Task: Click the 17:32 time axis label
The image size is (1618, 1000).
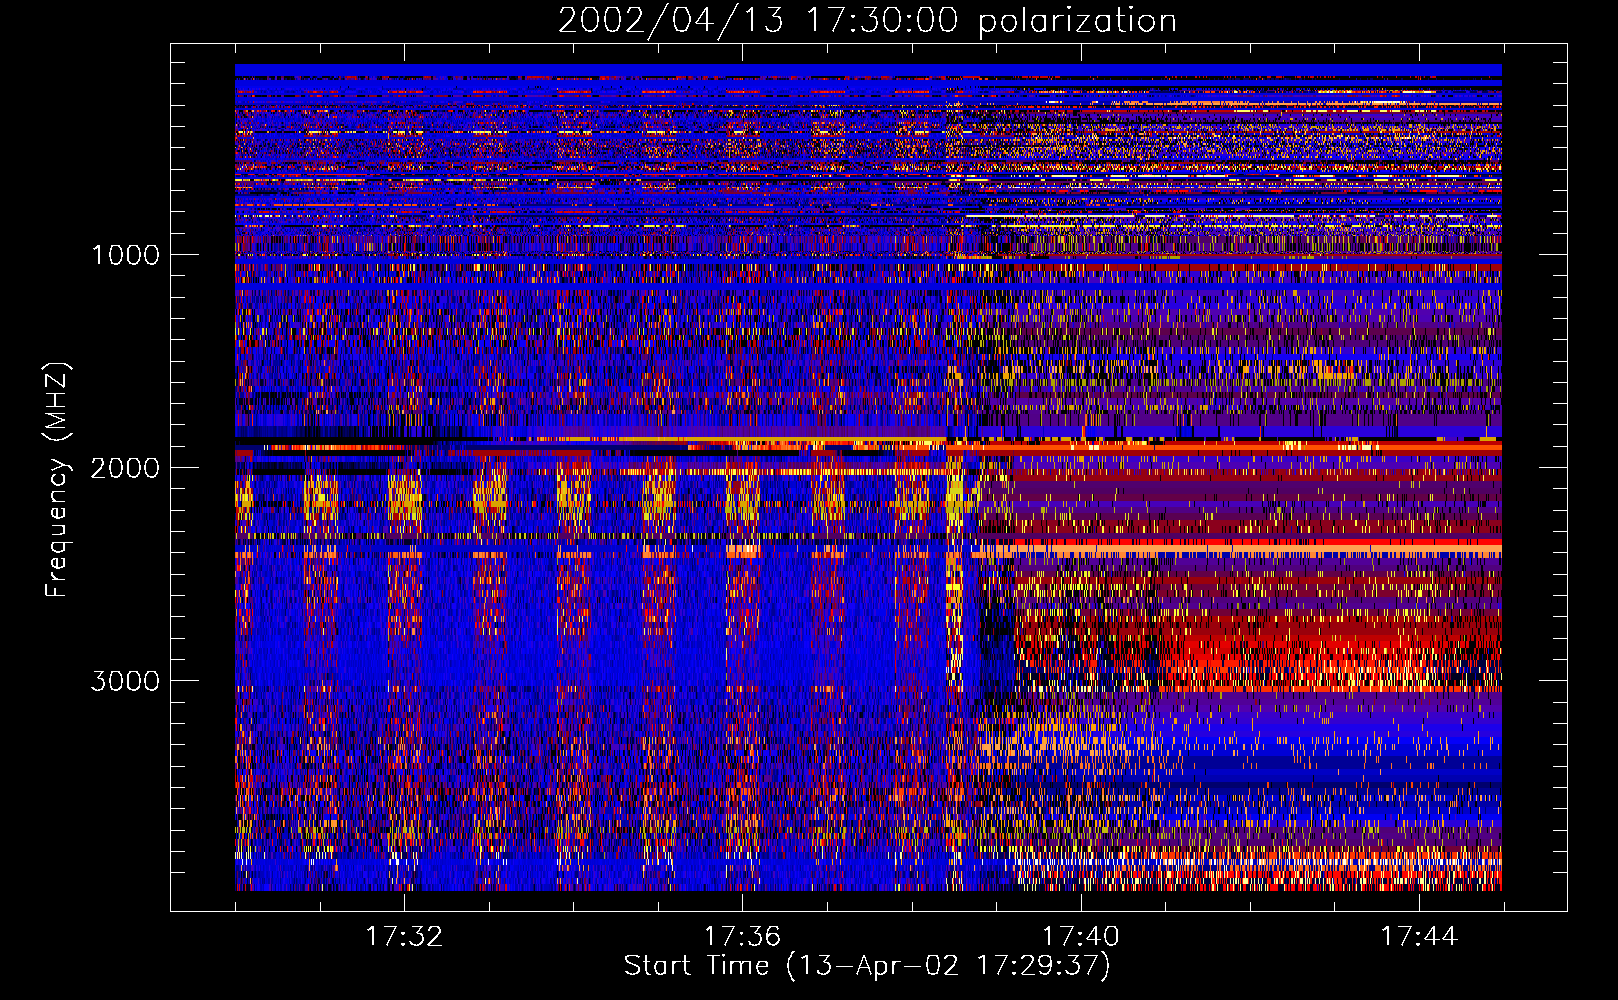Action: tap(404, 937)
